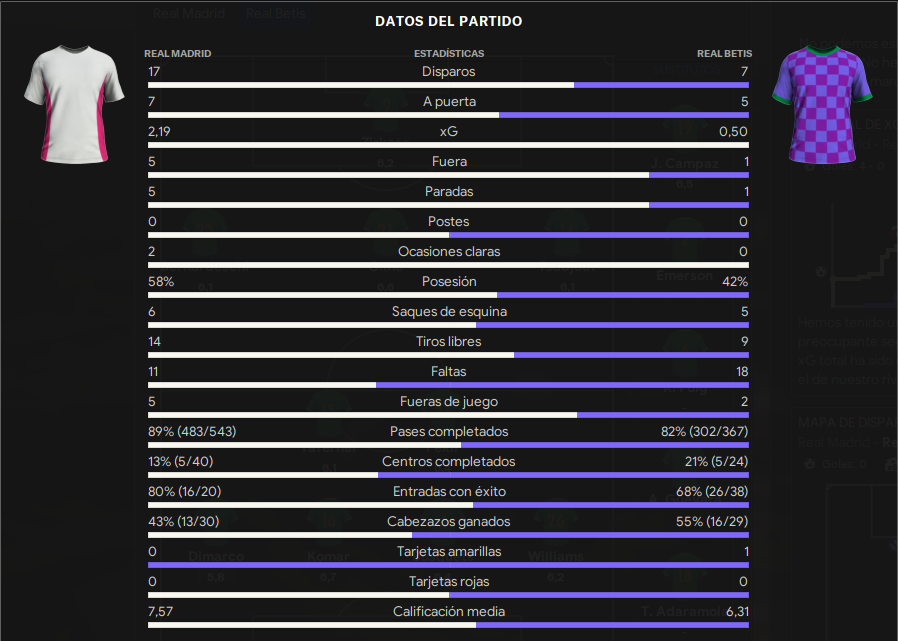Select the Entradas con éxito label

(x=448, y=491)
